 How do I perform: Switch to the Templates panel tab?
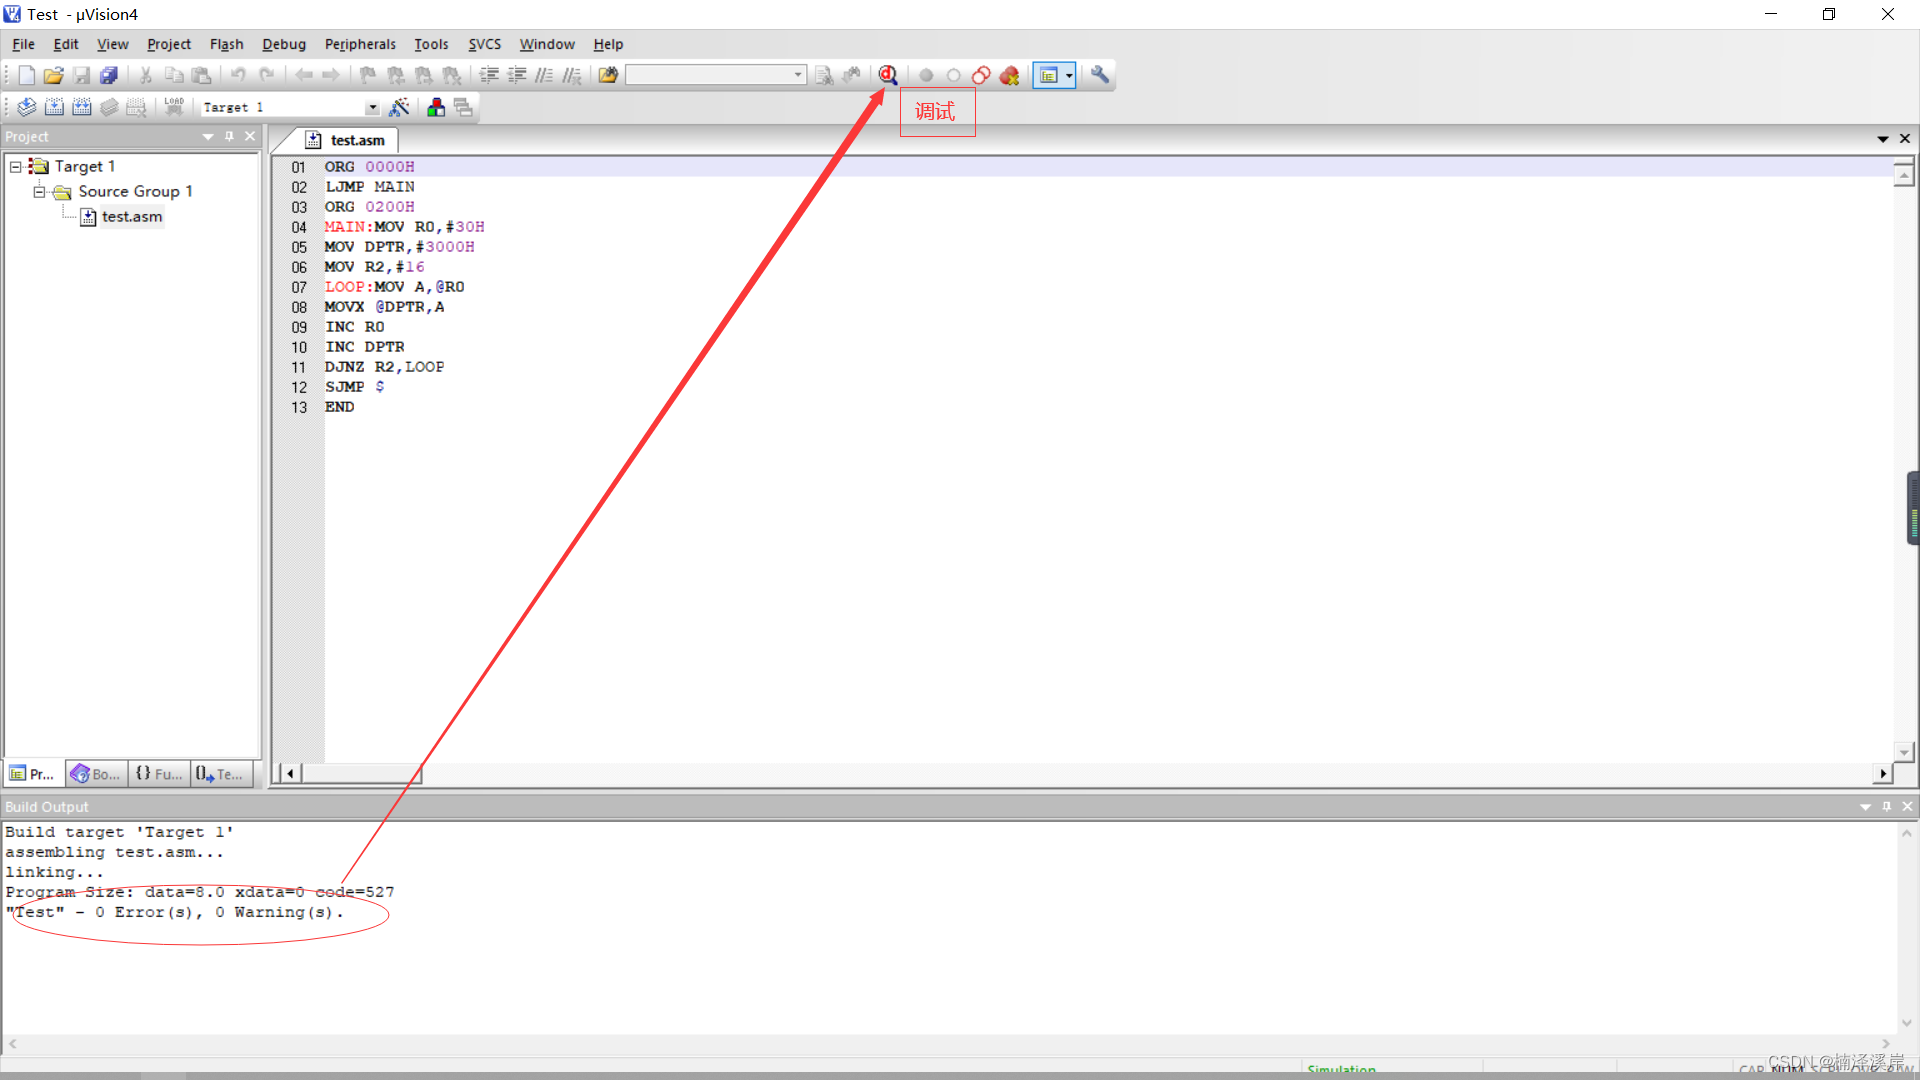click(x=220, y=774)
